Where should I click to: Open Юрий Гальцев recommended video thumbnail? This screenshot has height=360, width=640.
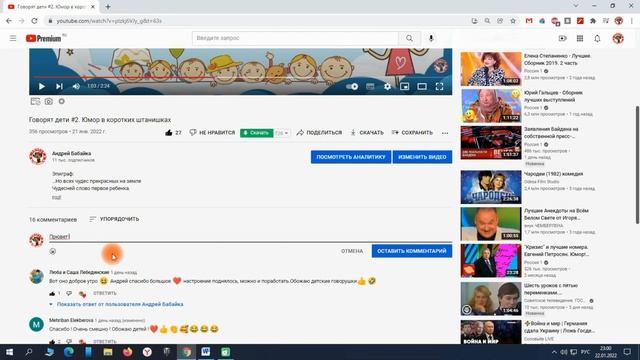tap(491, 106)
